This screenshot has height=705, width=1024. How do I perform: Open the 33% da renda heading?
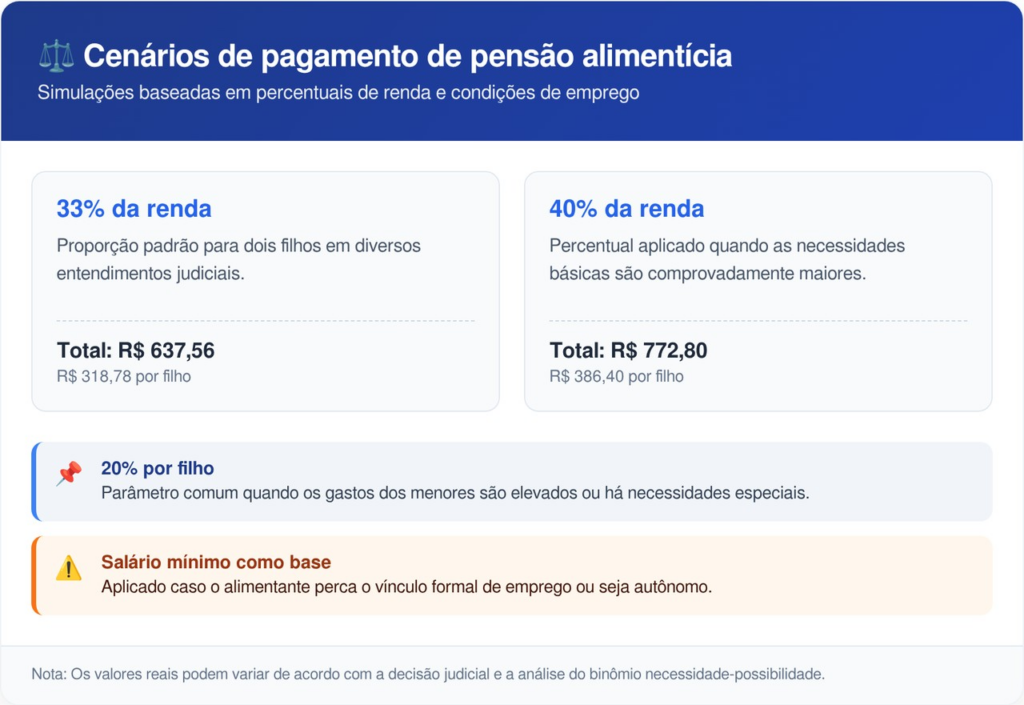coord(134,209)
